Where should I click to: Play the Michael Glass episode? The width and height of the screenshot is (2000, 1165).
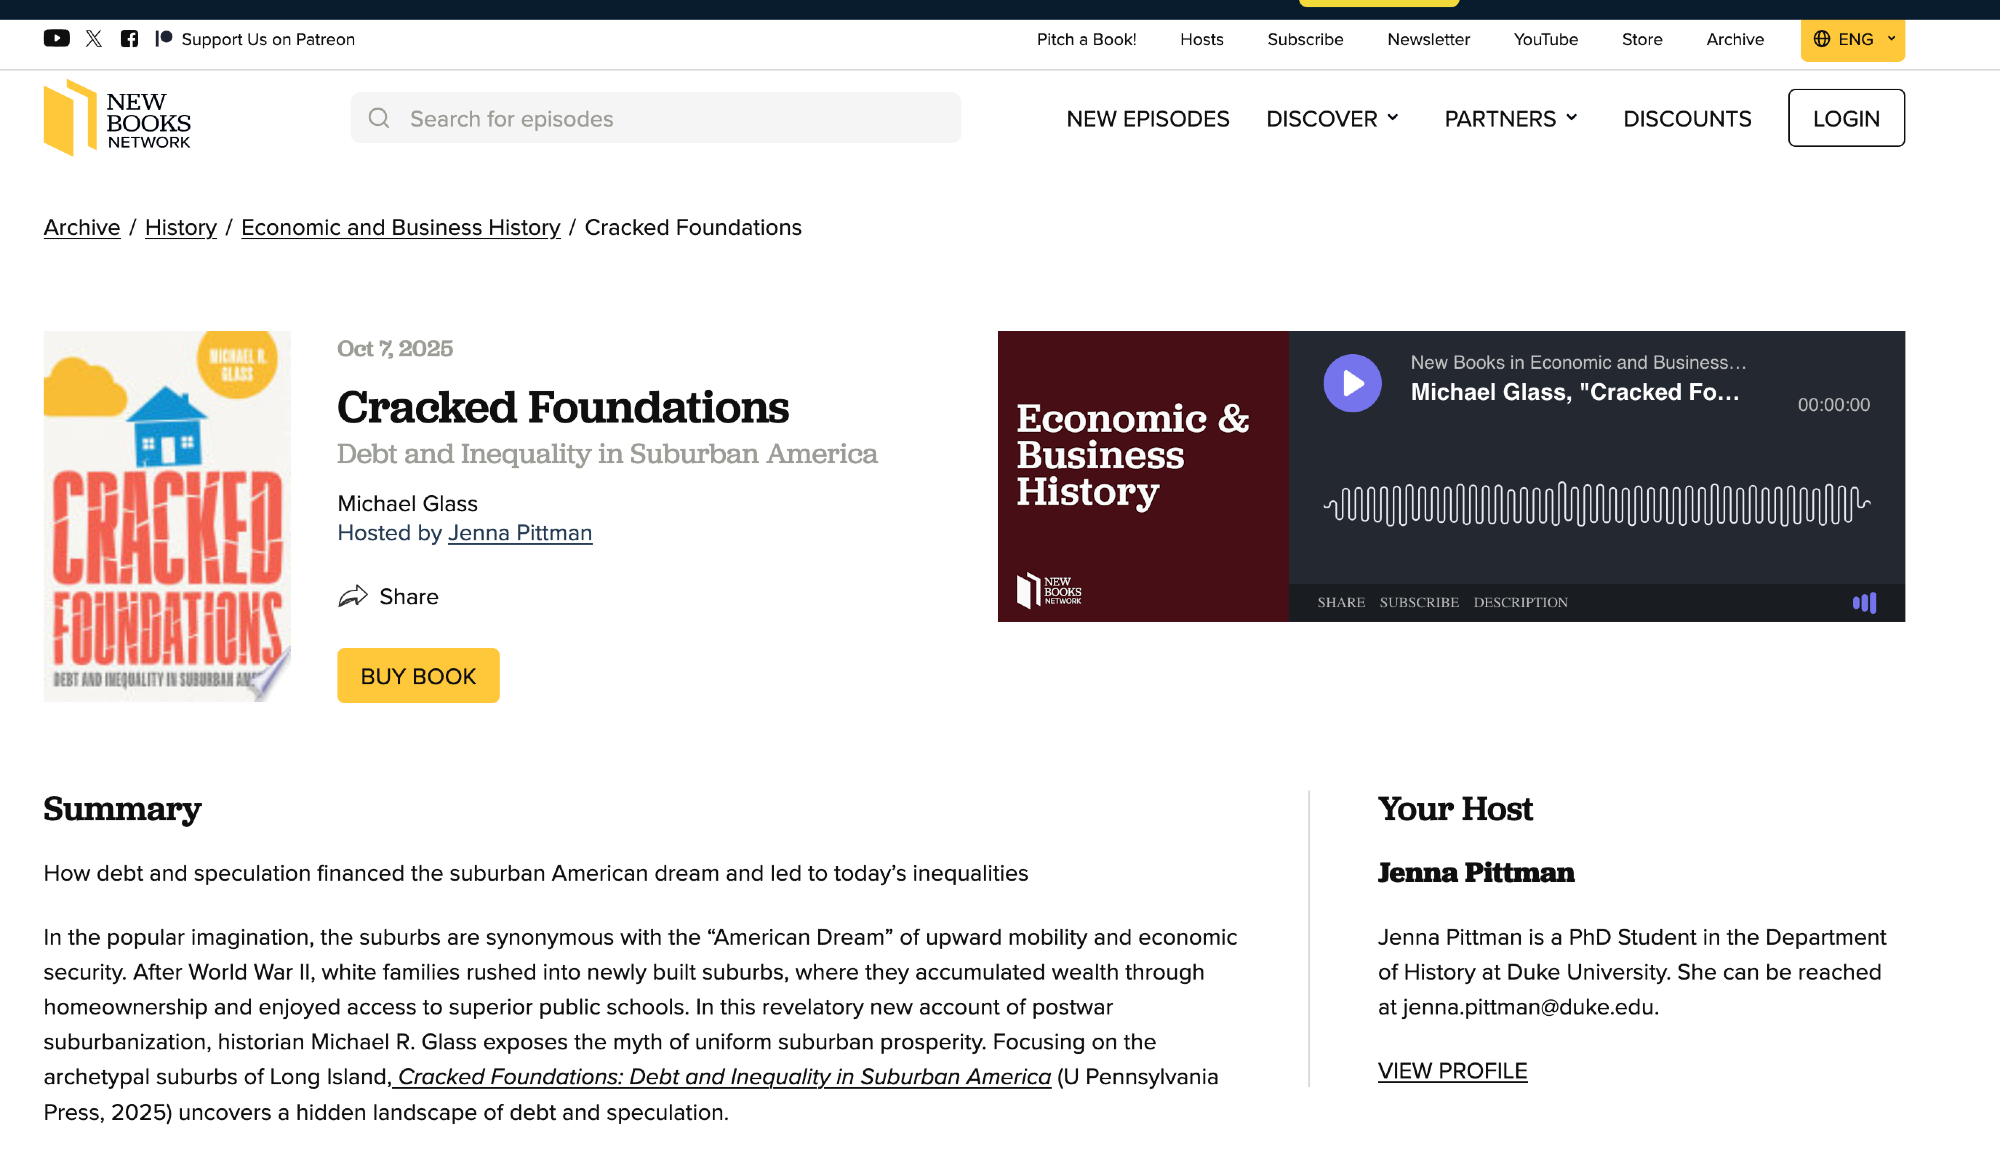1352,383
